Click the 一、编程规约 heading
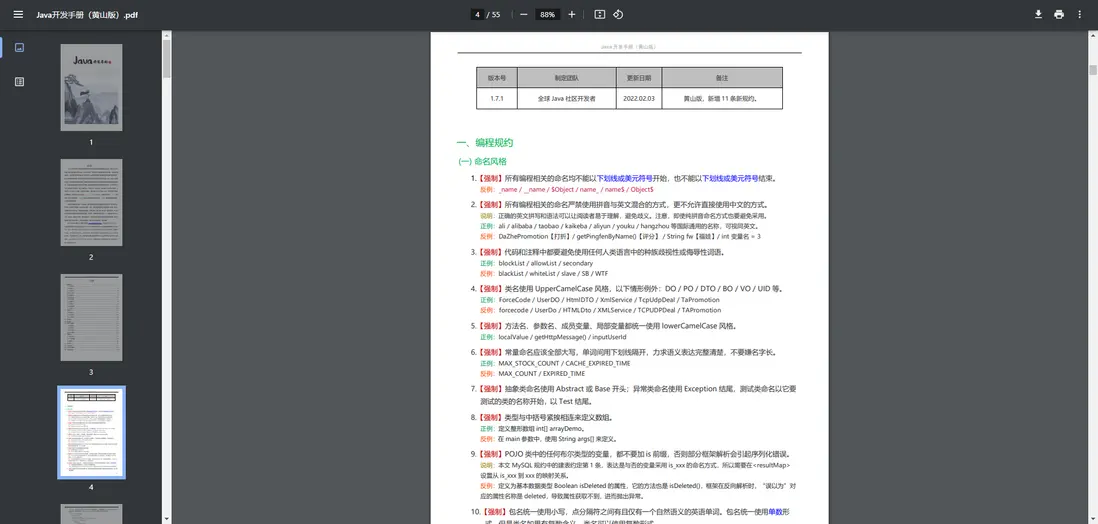 (484, 143)
